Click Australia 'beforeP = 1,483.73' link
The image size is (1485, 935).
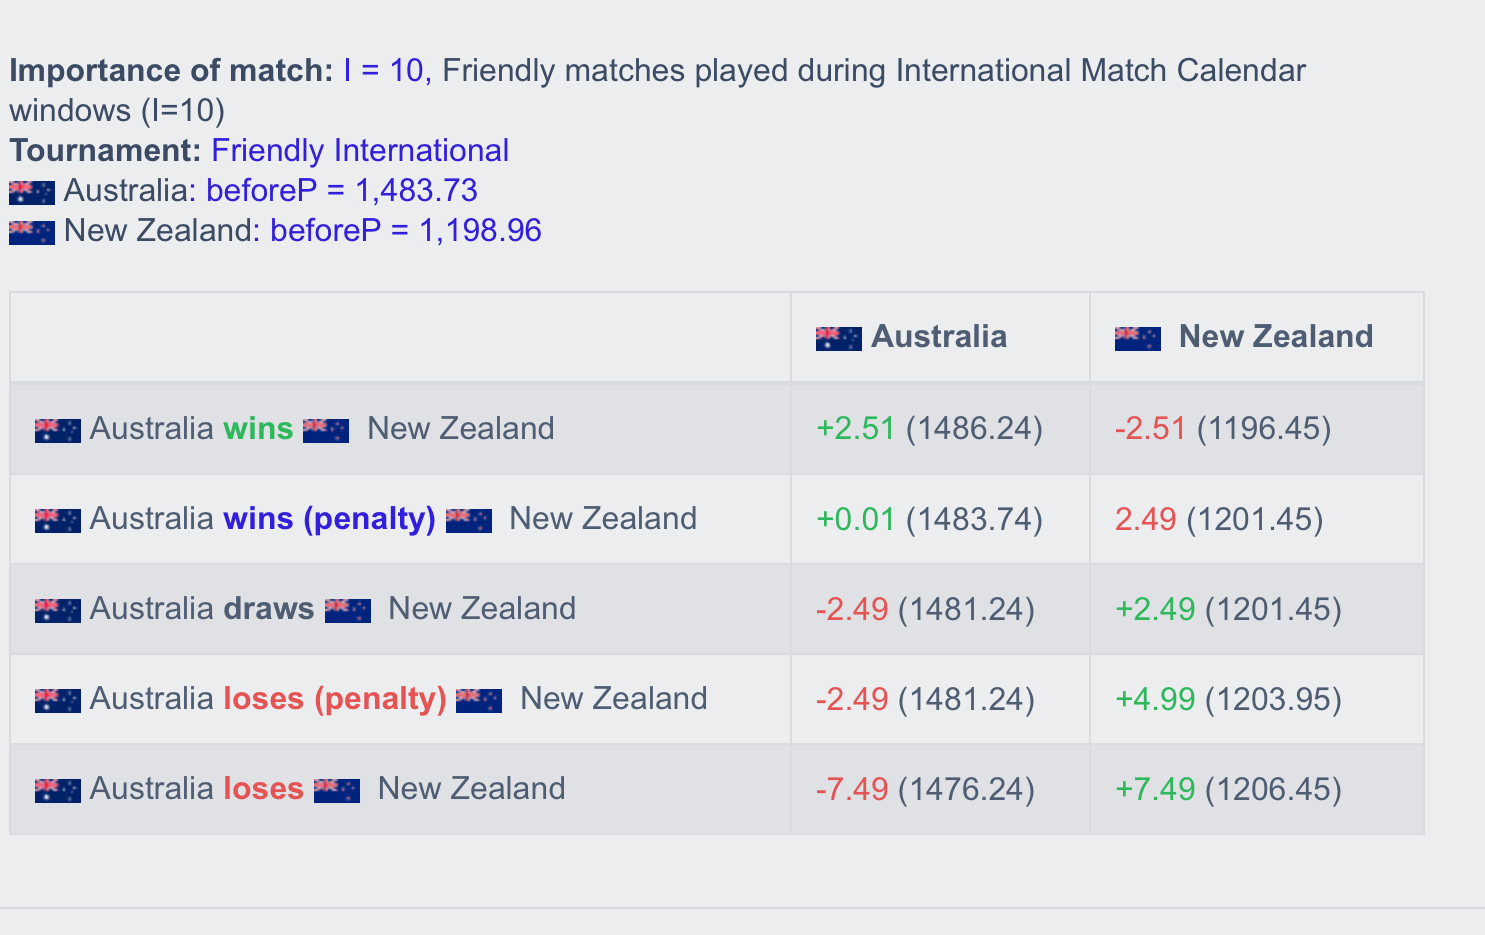click(x=342, y=191)
